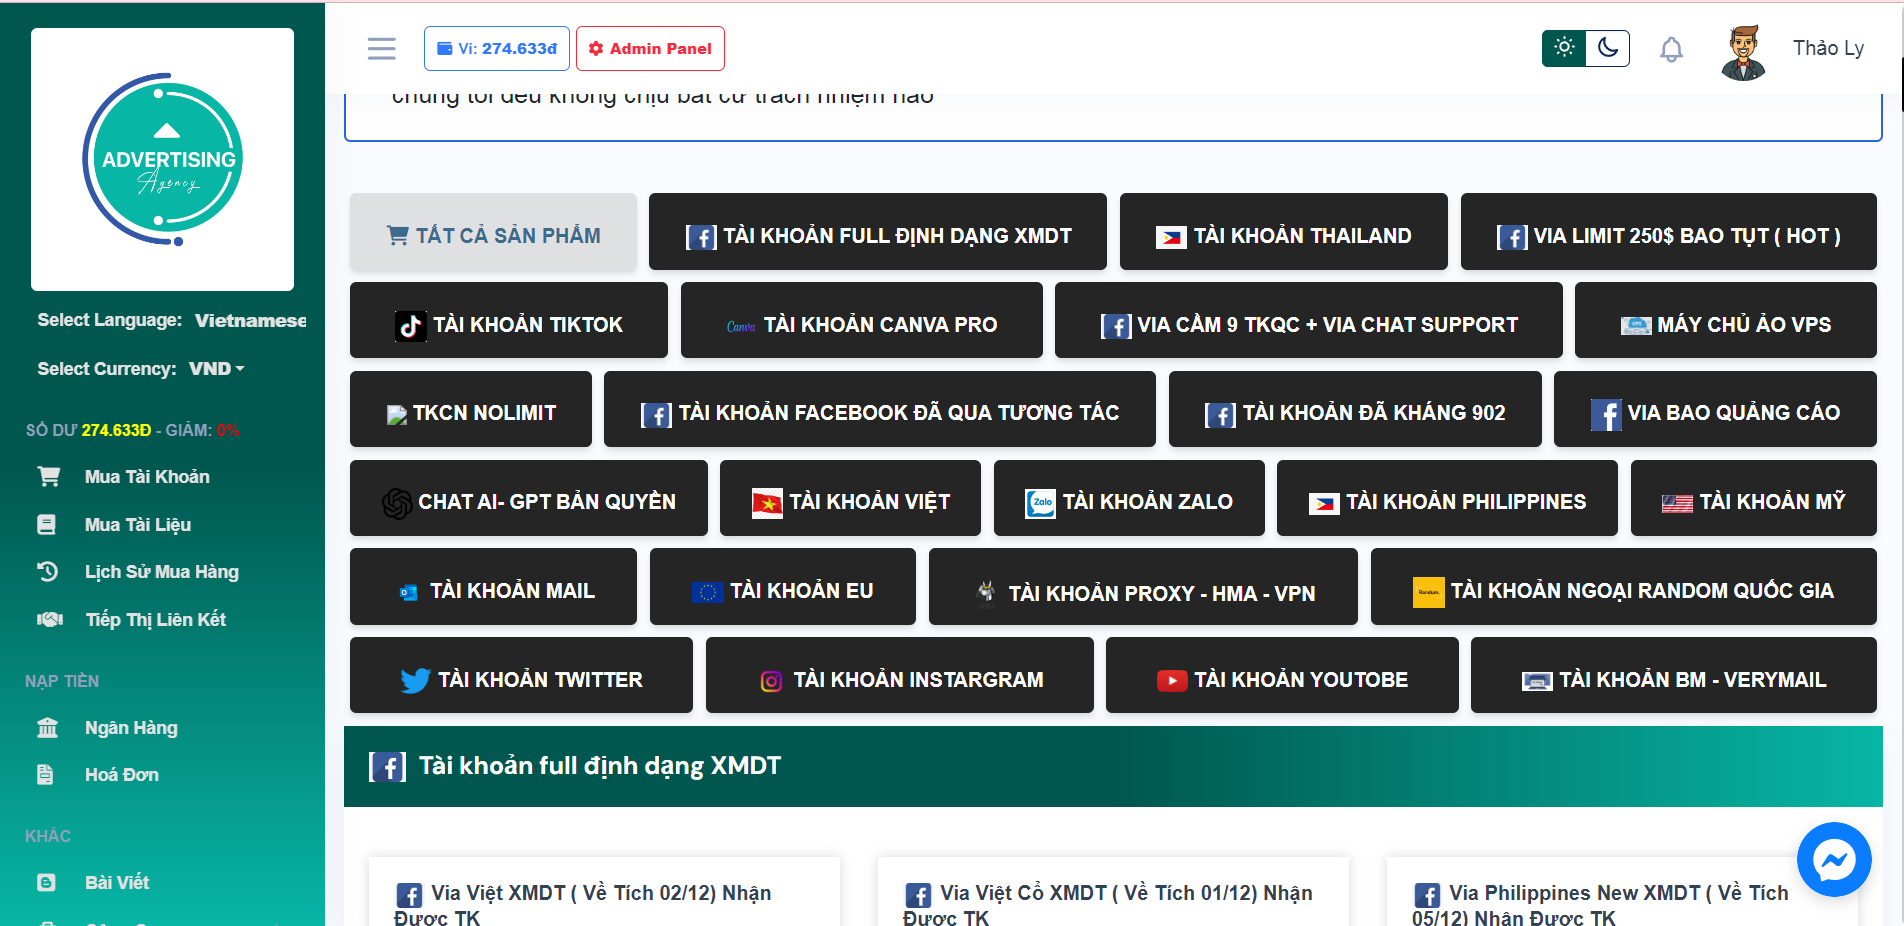
Task: Open the notifications bell
Action: tap(1671, 49)
